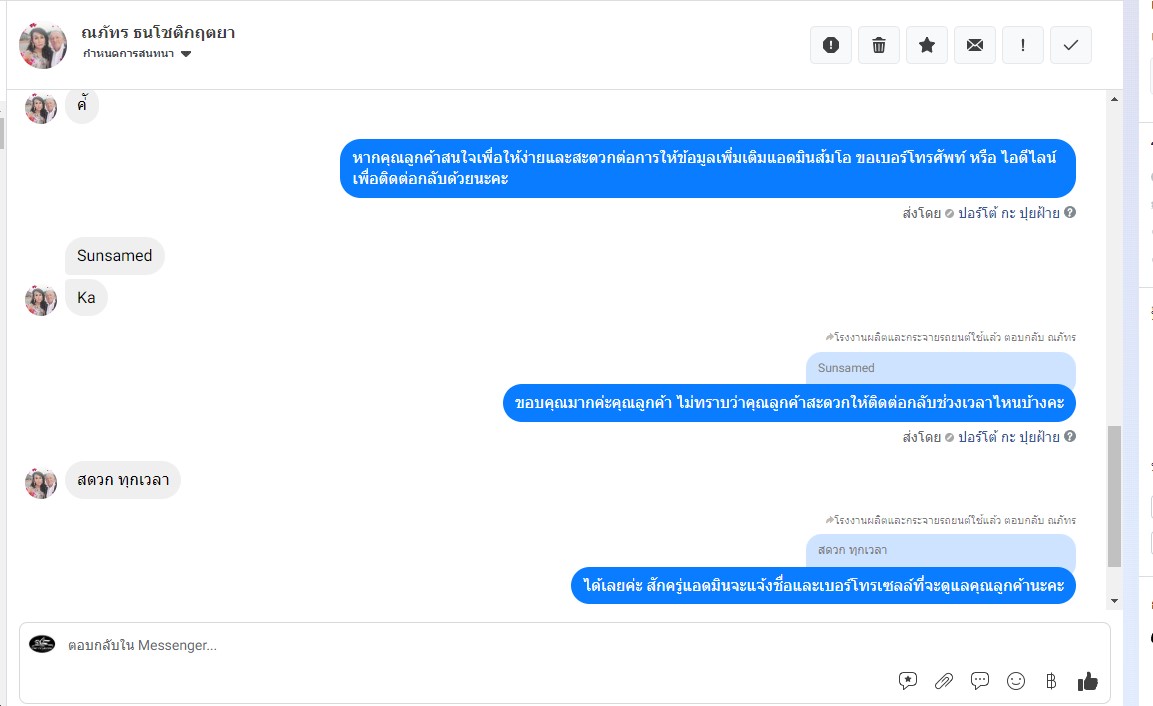The image size is (1153, 706).
Task: Star this conversation to follow up
Action: (x=927, y=45)
